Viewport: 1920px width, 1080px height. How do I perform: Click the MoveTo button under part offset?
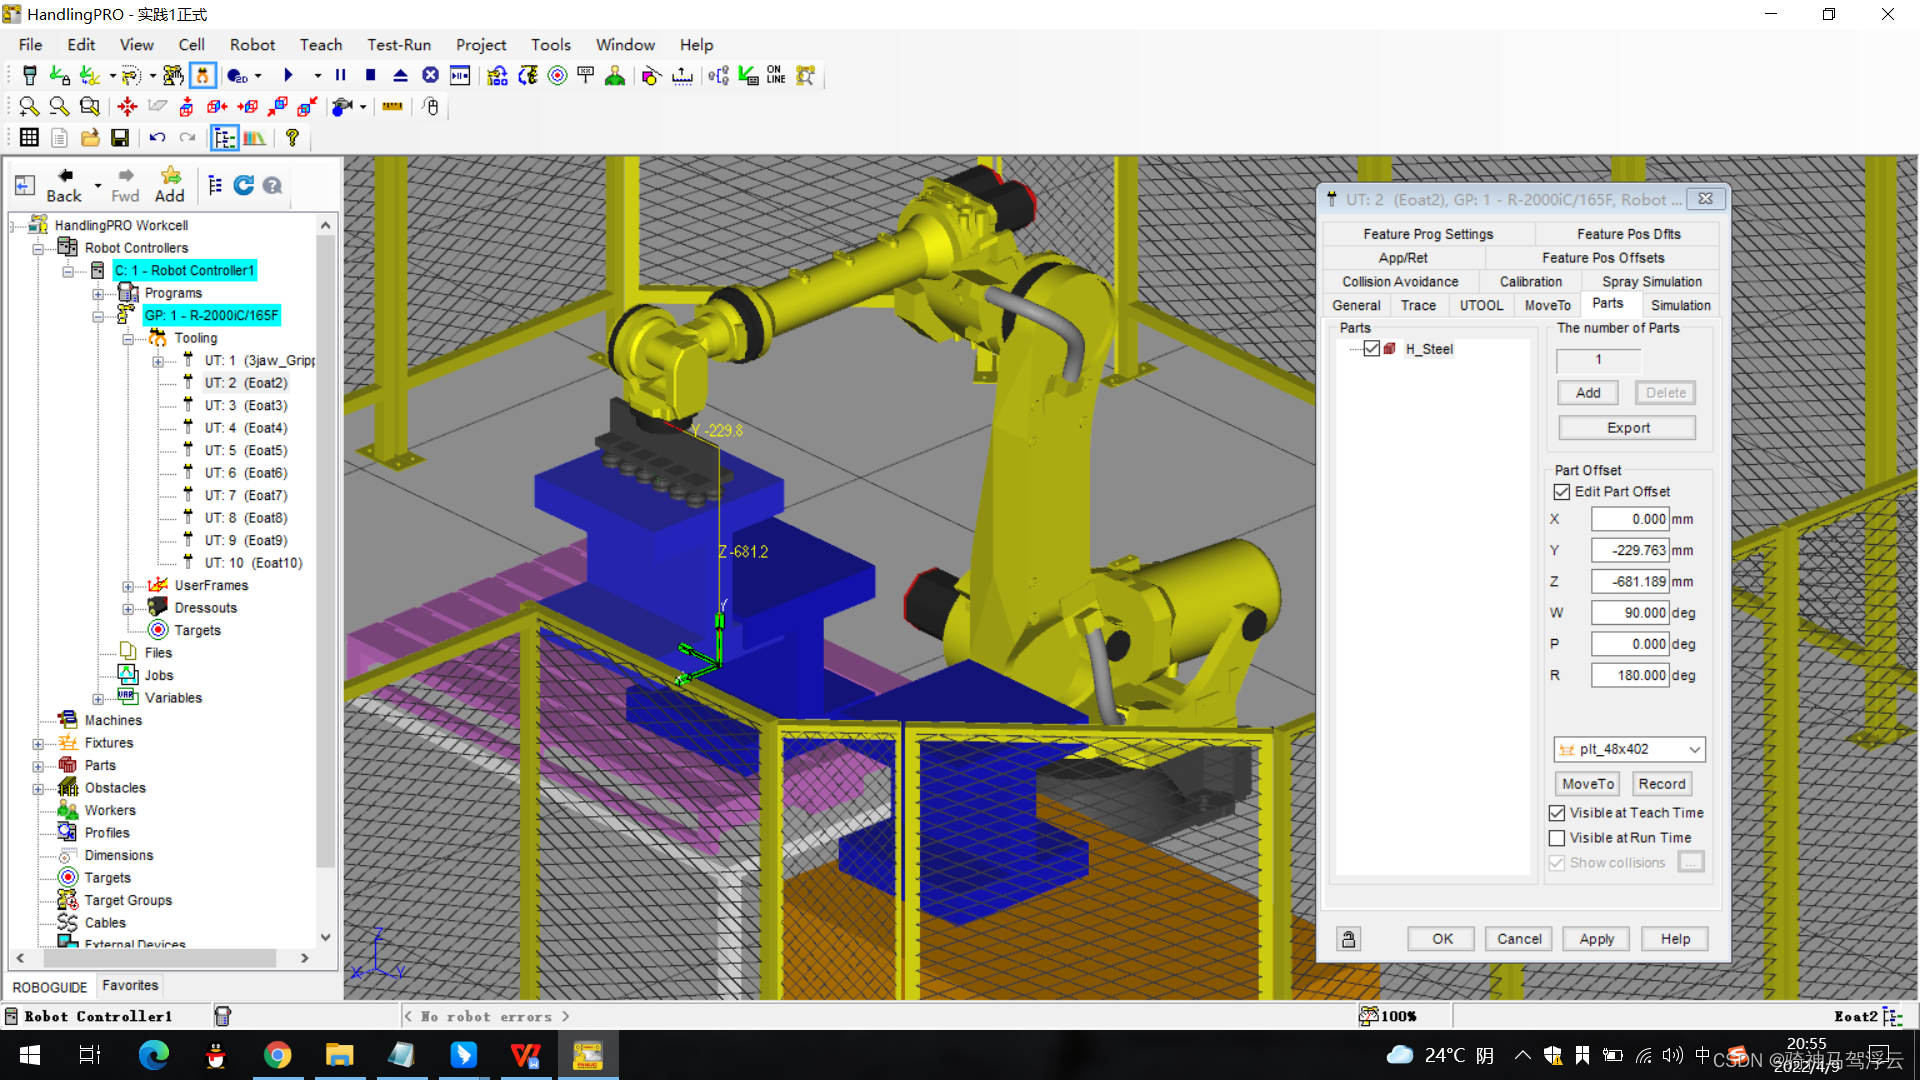click(1587, 784)
